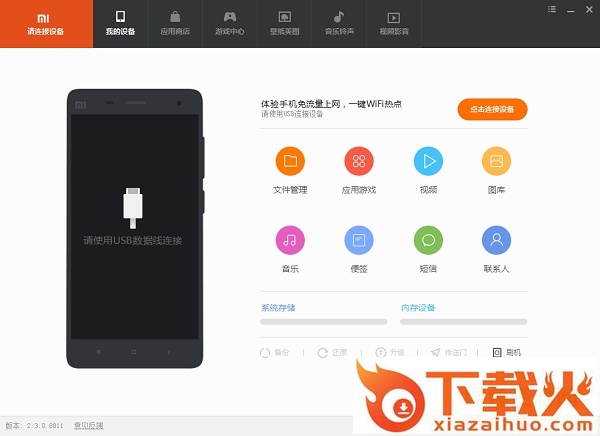Screen dimensions: 600x436
Task: Click the Mi logo 请连接设备 panel
Action: click(x=46, y=24)
